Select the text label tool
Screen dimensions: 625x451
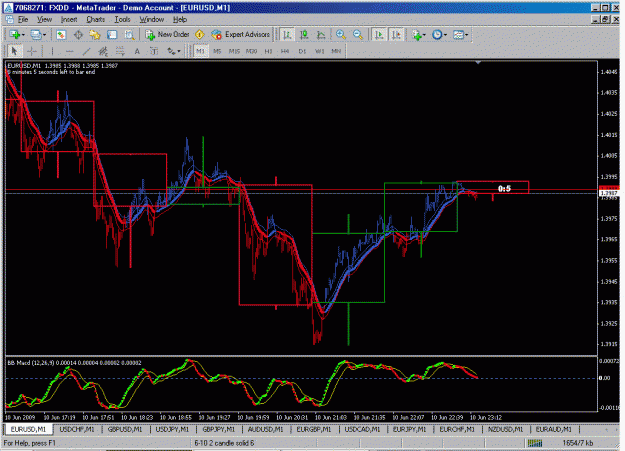154,51
